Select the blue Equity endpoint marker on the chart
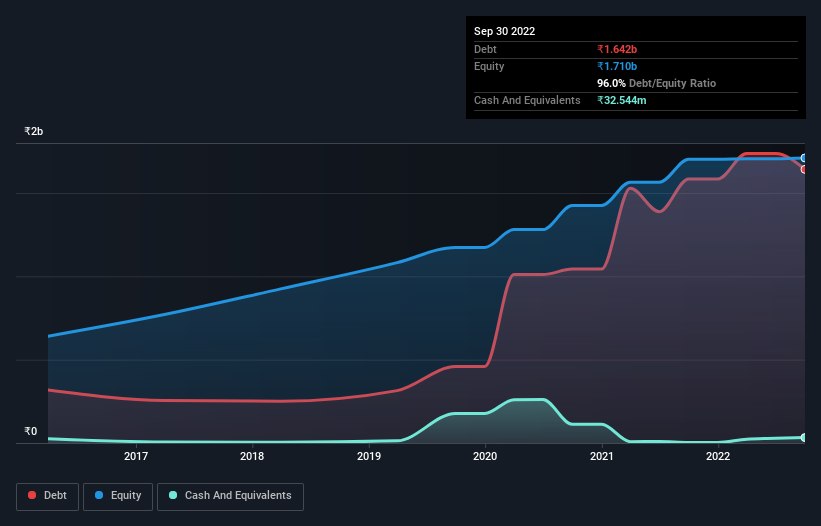 click(804, 158)
